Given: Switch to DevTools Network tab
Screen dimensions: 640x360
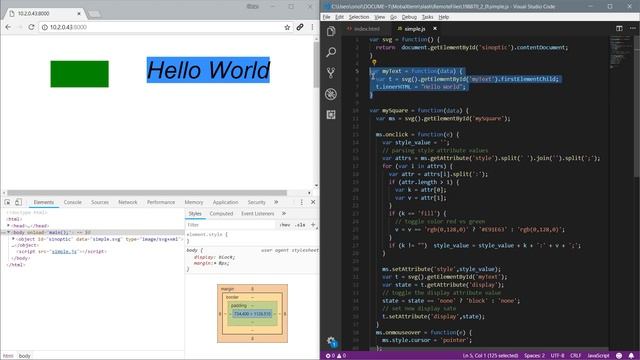Looking at the screenshot, I should (x=128, y=202).
